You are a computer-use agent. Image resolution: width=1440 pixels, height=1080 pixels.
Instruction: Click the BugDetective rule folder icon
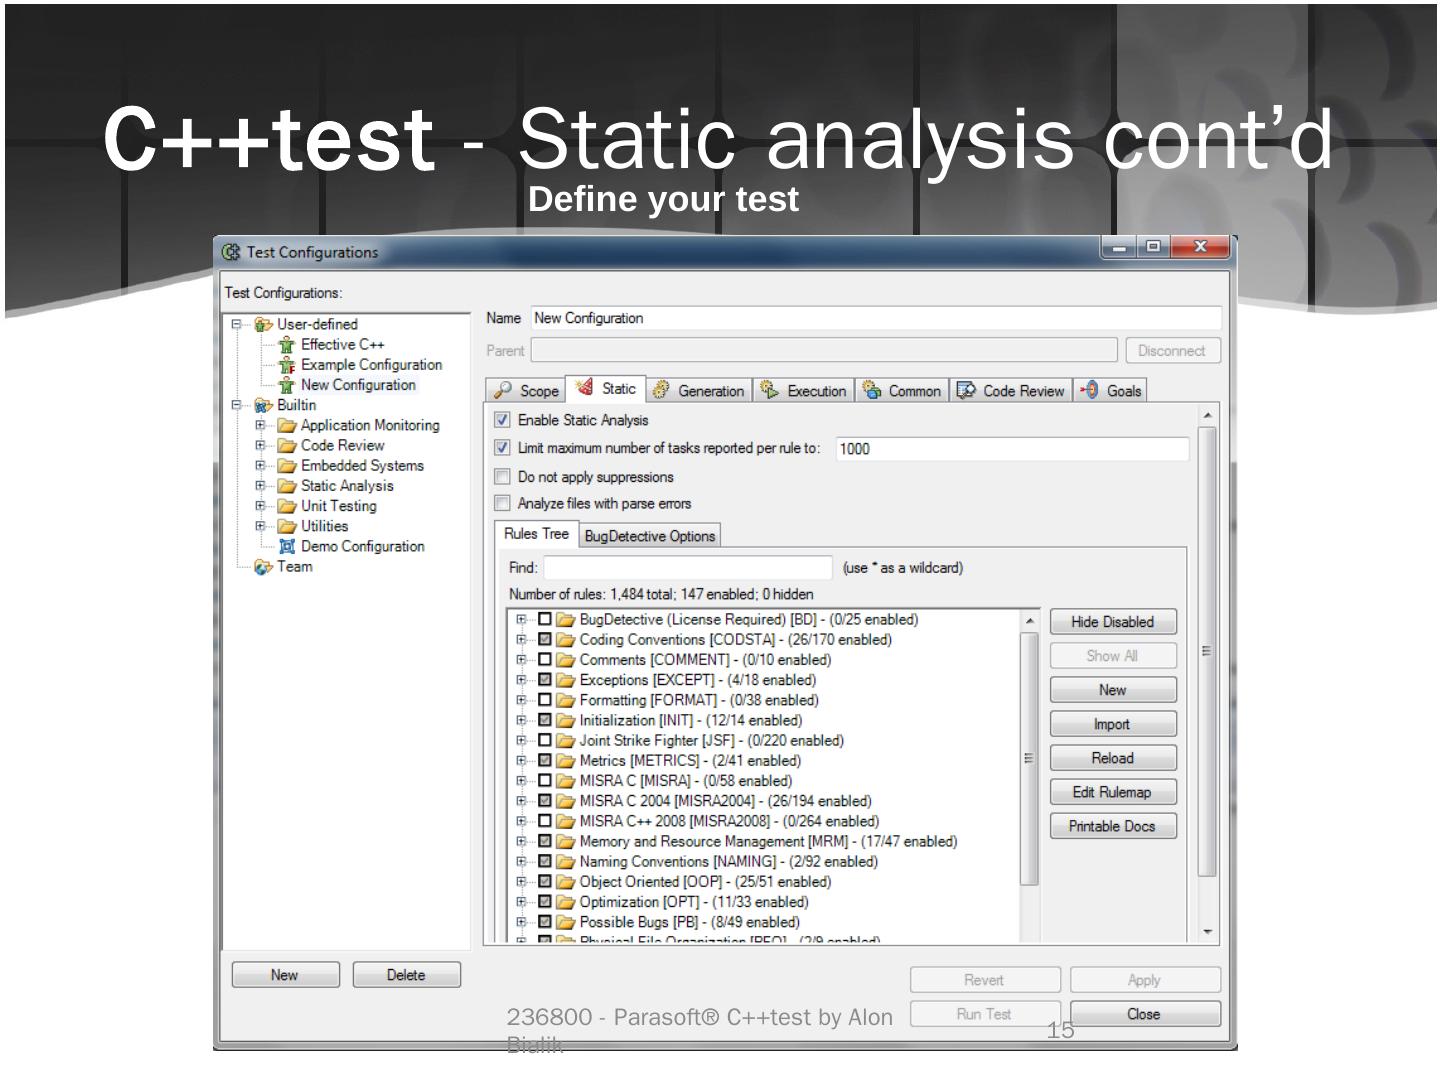pyautogui.click(x=566, y=620)
